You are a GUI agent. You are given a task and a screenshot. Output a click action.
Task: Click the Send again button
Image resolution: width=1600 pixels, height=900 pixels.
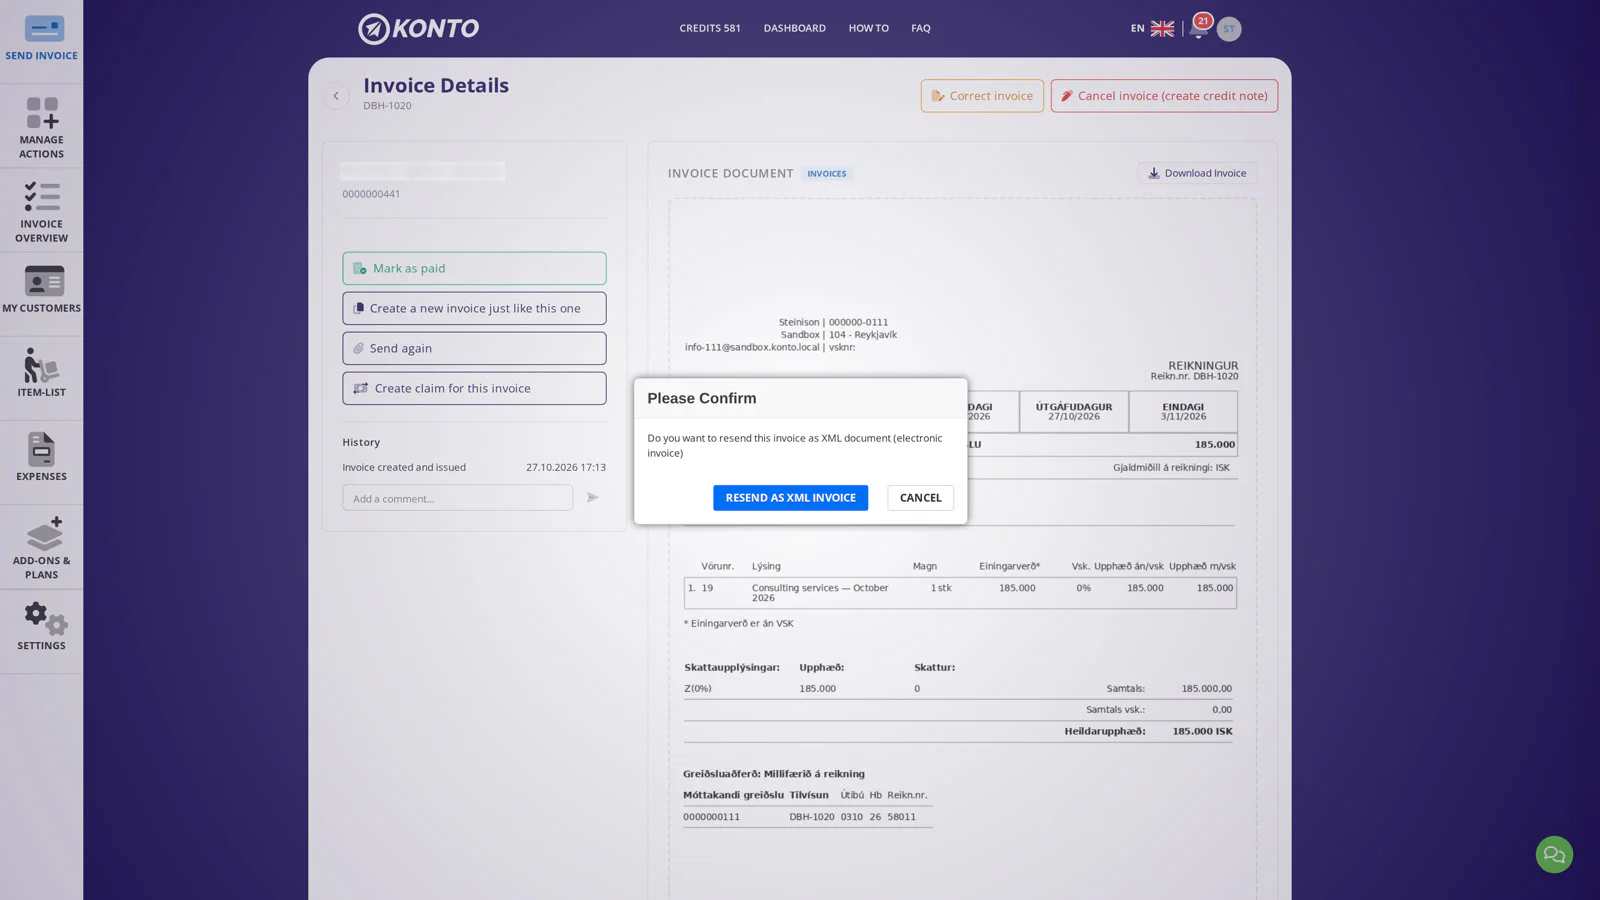(x=474, y=348)
